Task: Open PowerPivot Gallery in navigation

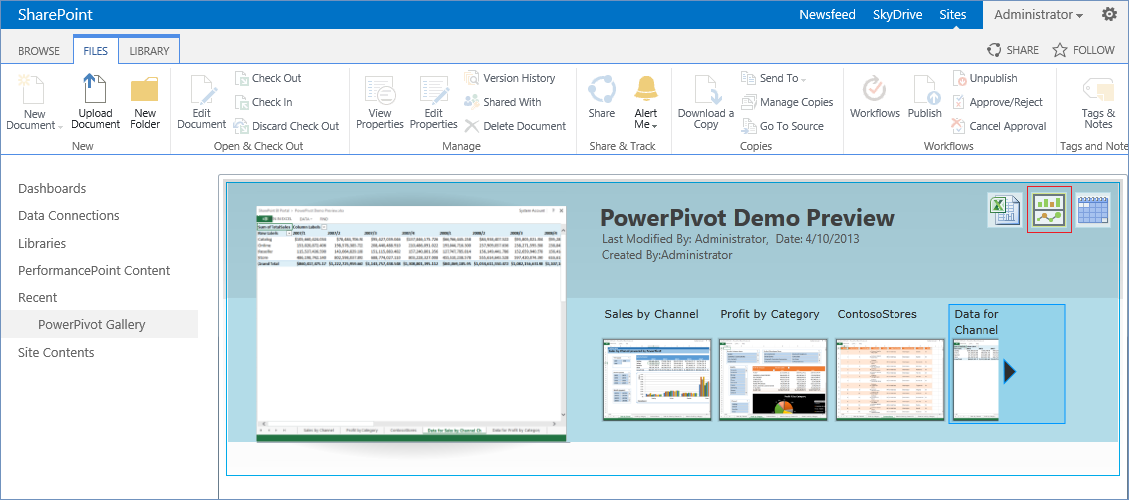Action: (91, 325)
